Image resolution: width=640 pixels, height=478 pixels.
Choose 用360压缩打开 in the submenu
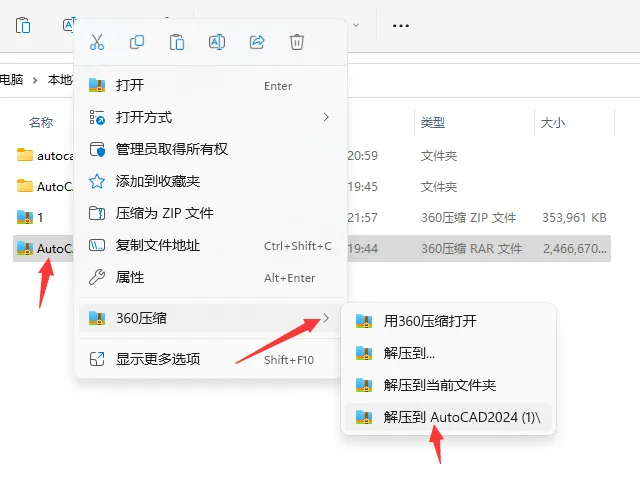(448, 321)
